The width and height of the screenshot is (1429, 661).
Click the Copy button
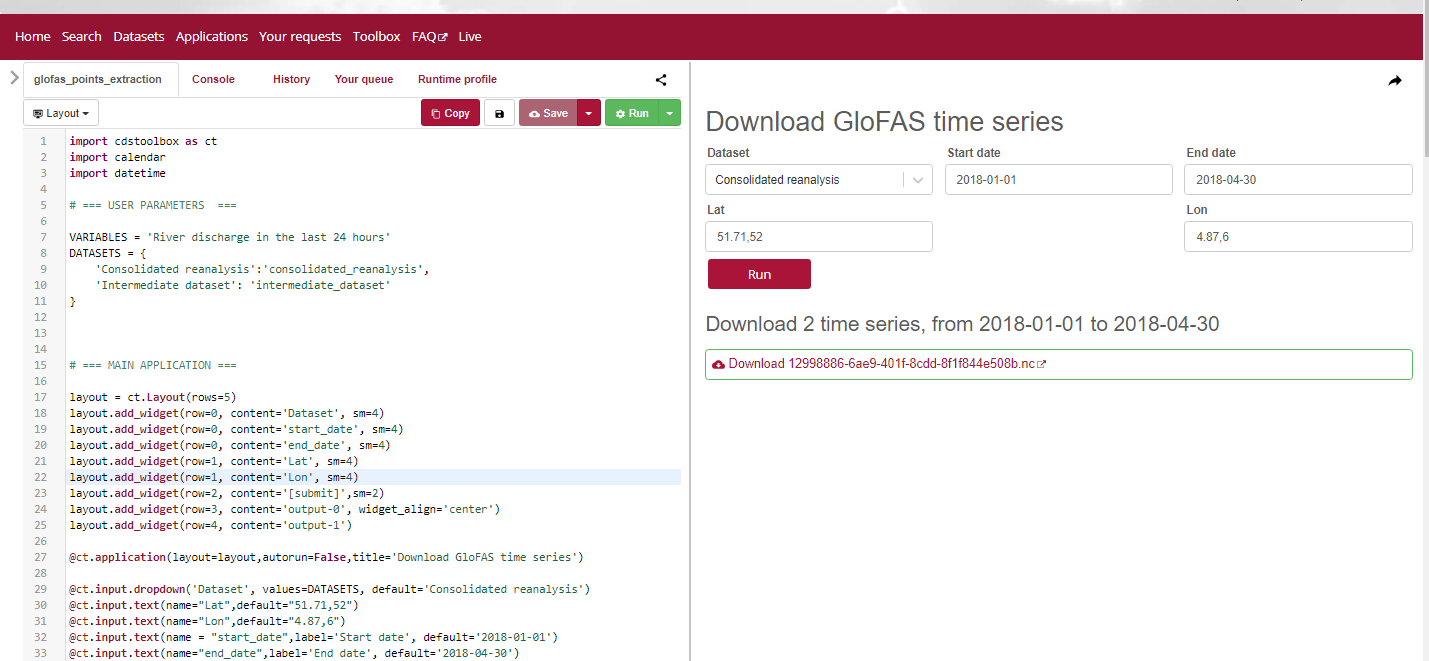pyautogui.click(x=450, y=113)
